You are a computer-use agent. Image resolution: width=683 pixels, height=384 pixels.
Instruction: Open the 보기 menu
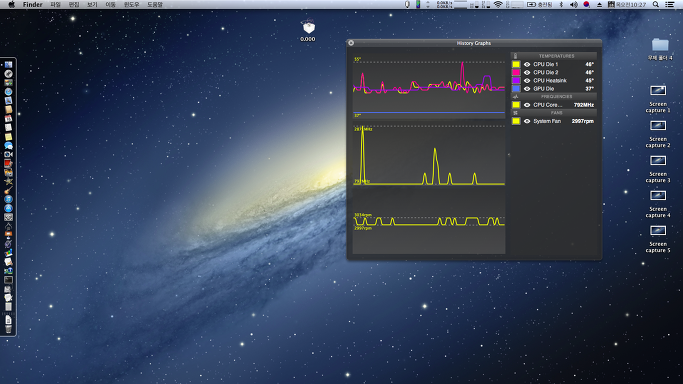point(92,4)
